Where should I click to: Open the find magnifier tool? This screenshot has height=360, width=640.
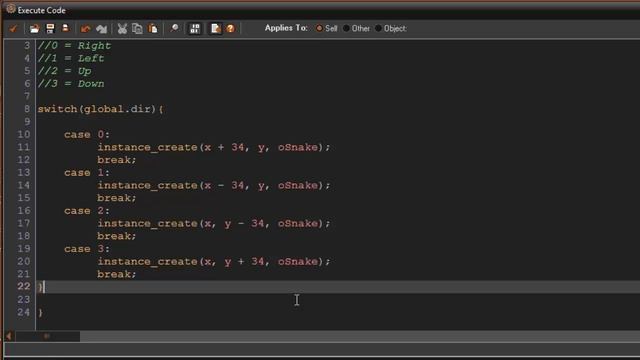tap(174, 29)
